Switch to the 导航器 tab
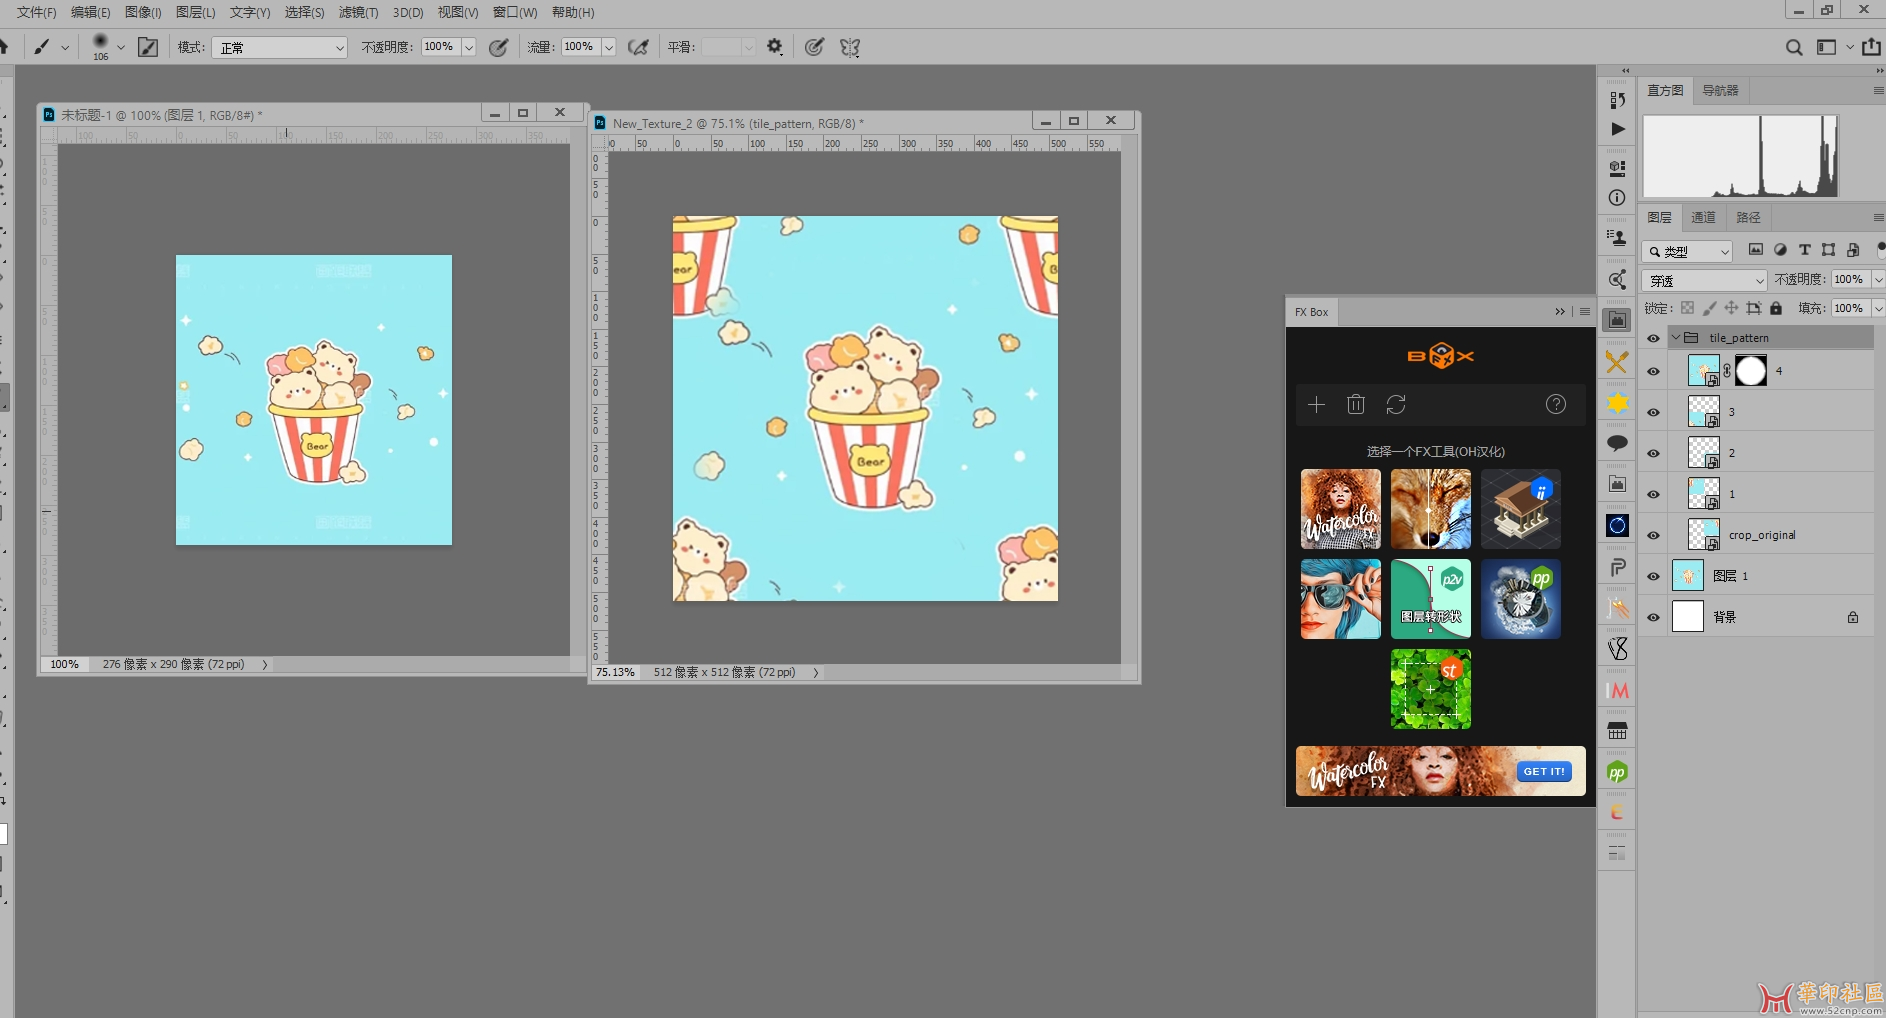 coord(1720,90)
